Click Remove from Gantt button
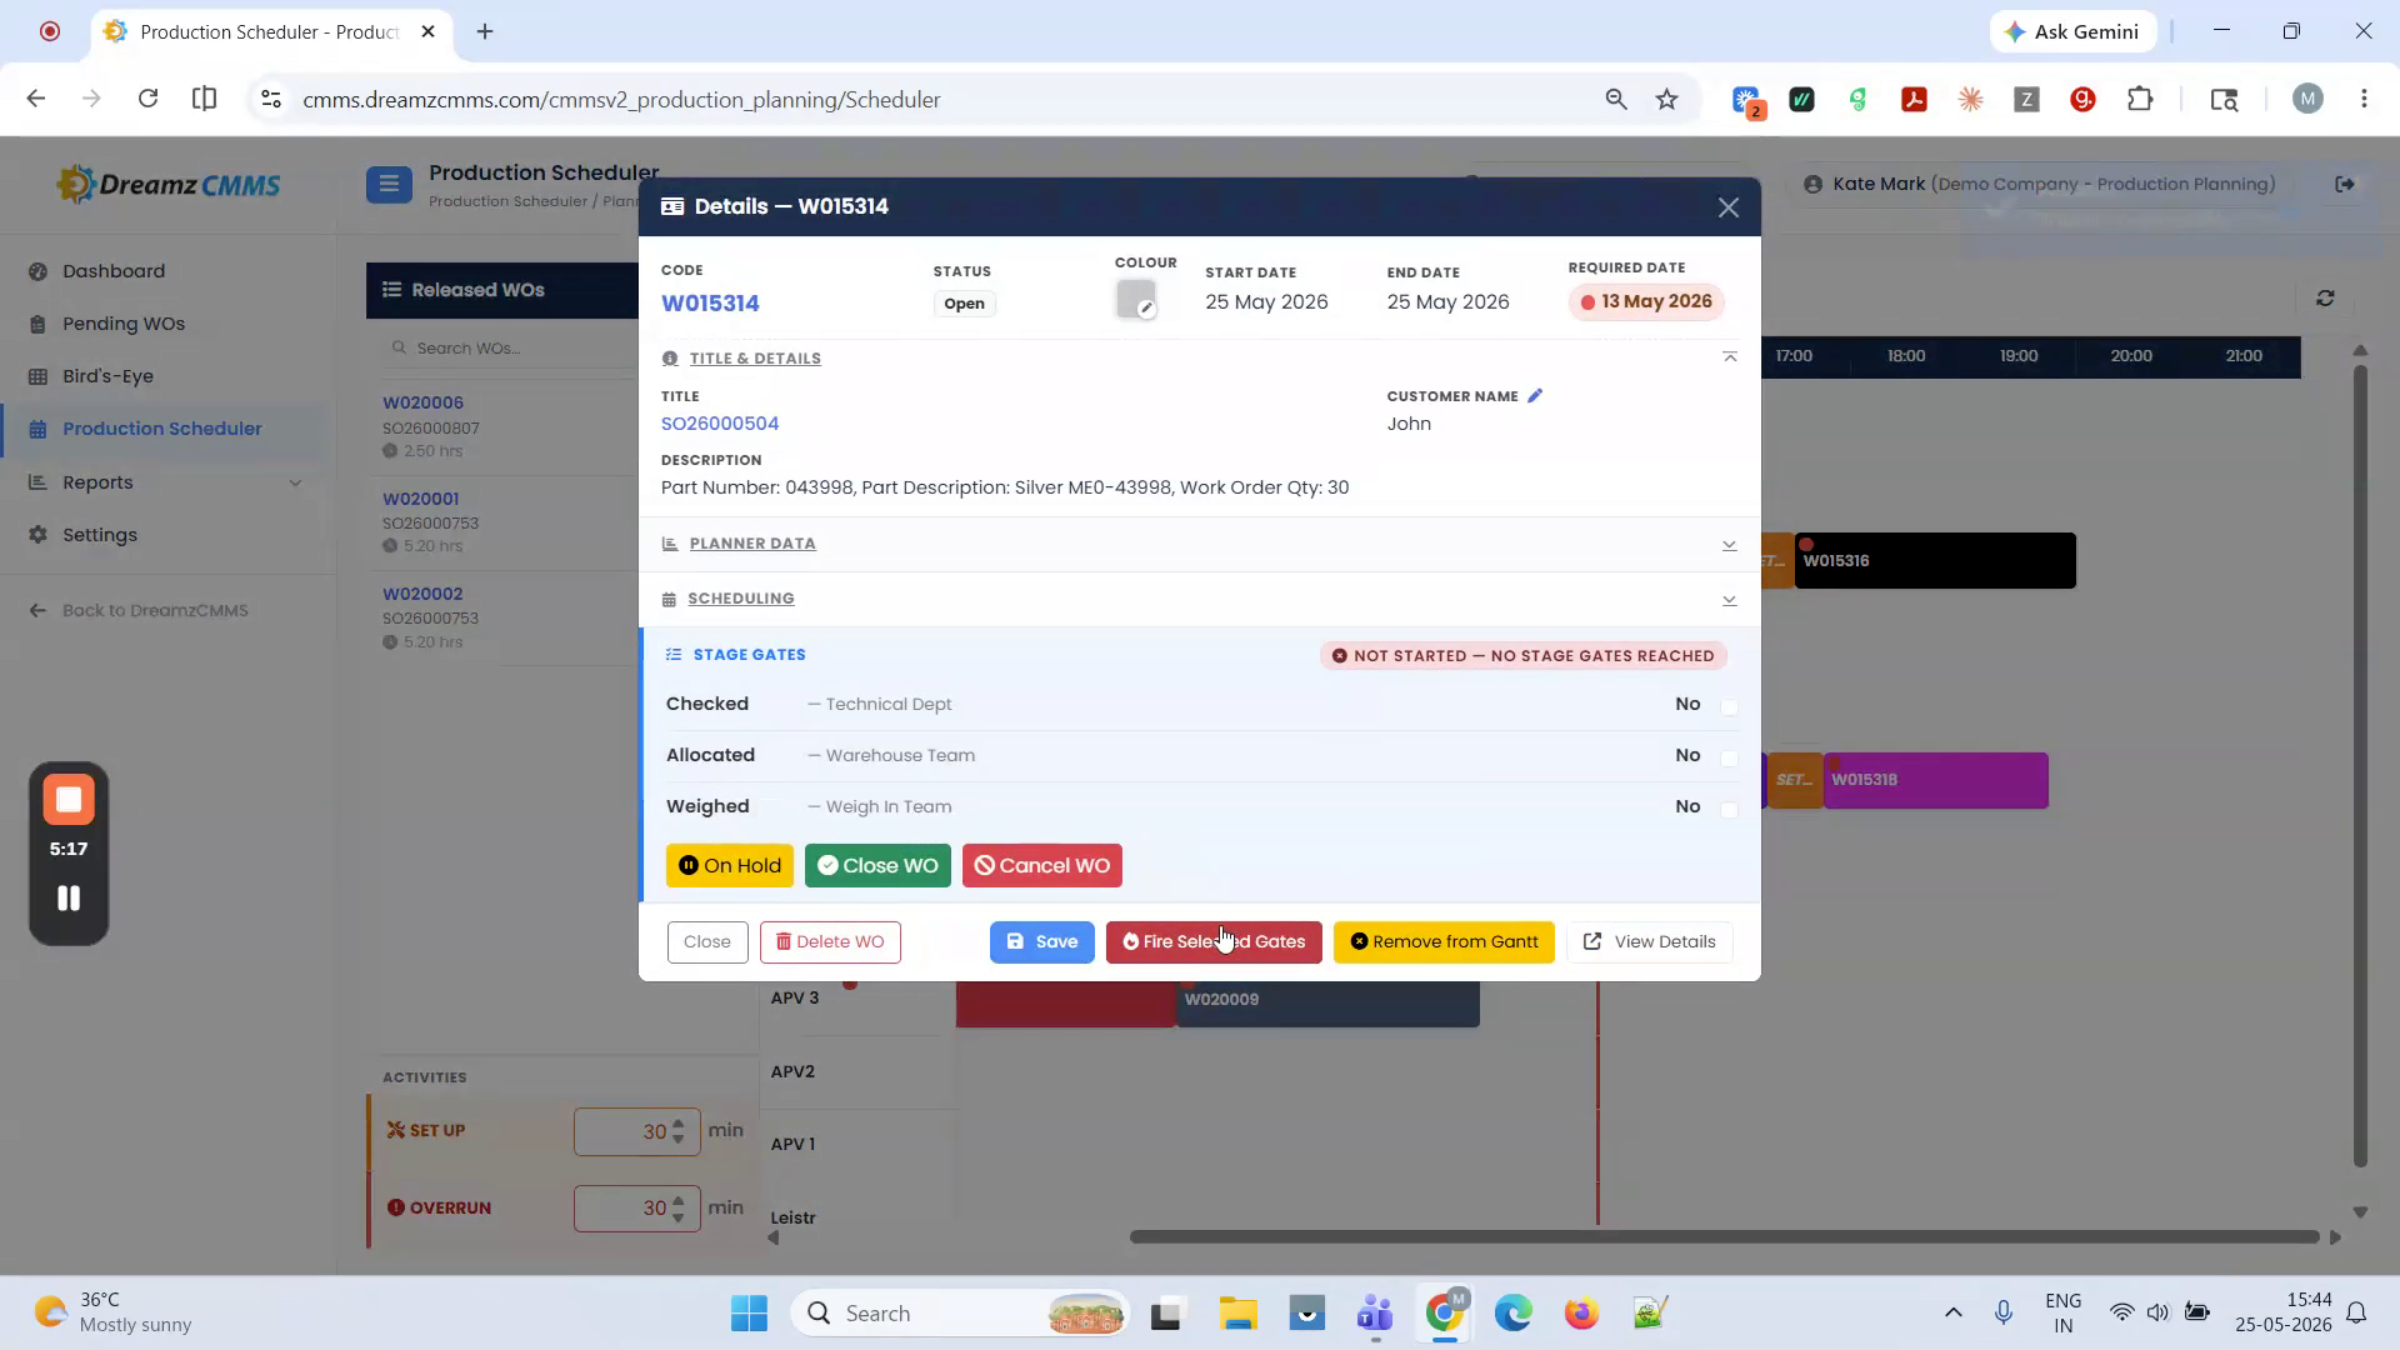 pyautogui.click(x=1444, y=941)
